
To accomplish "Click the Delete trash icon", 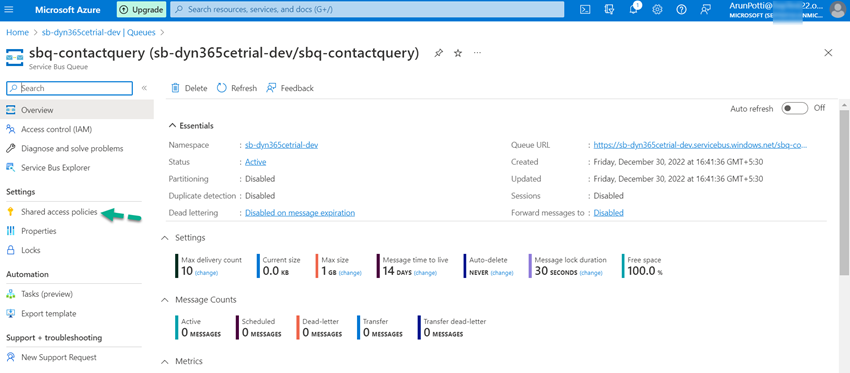I will pyautogui.click(x=175, y=88).
